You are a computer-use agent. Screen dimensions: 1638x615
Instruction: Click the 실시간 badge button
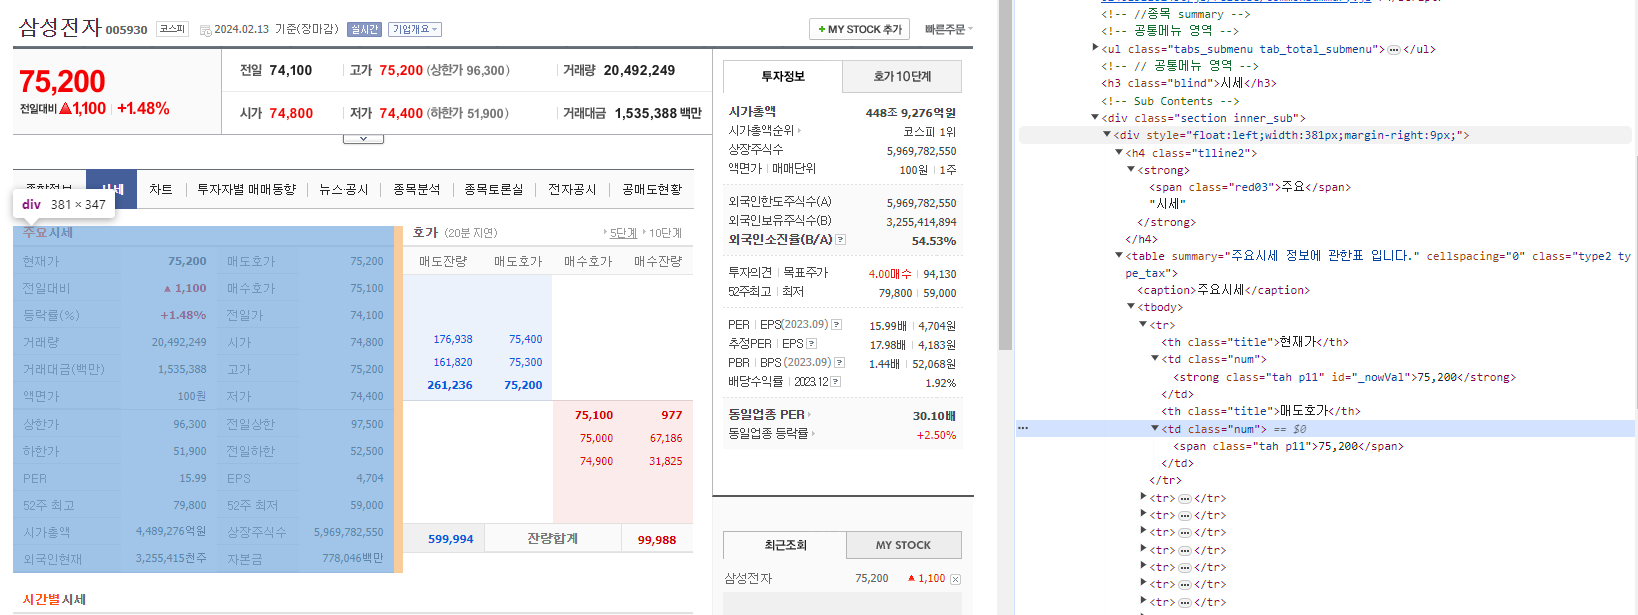[365, 30]
